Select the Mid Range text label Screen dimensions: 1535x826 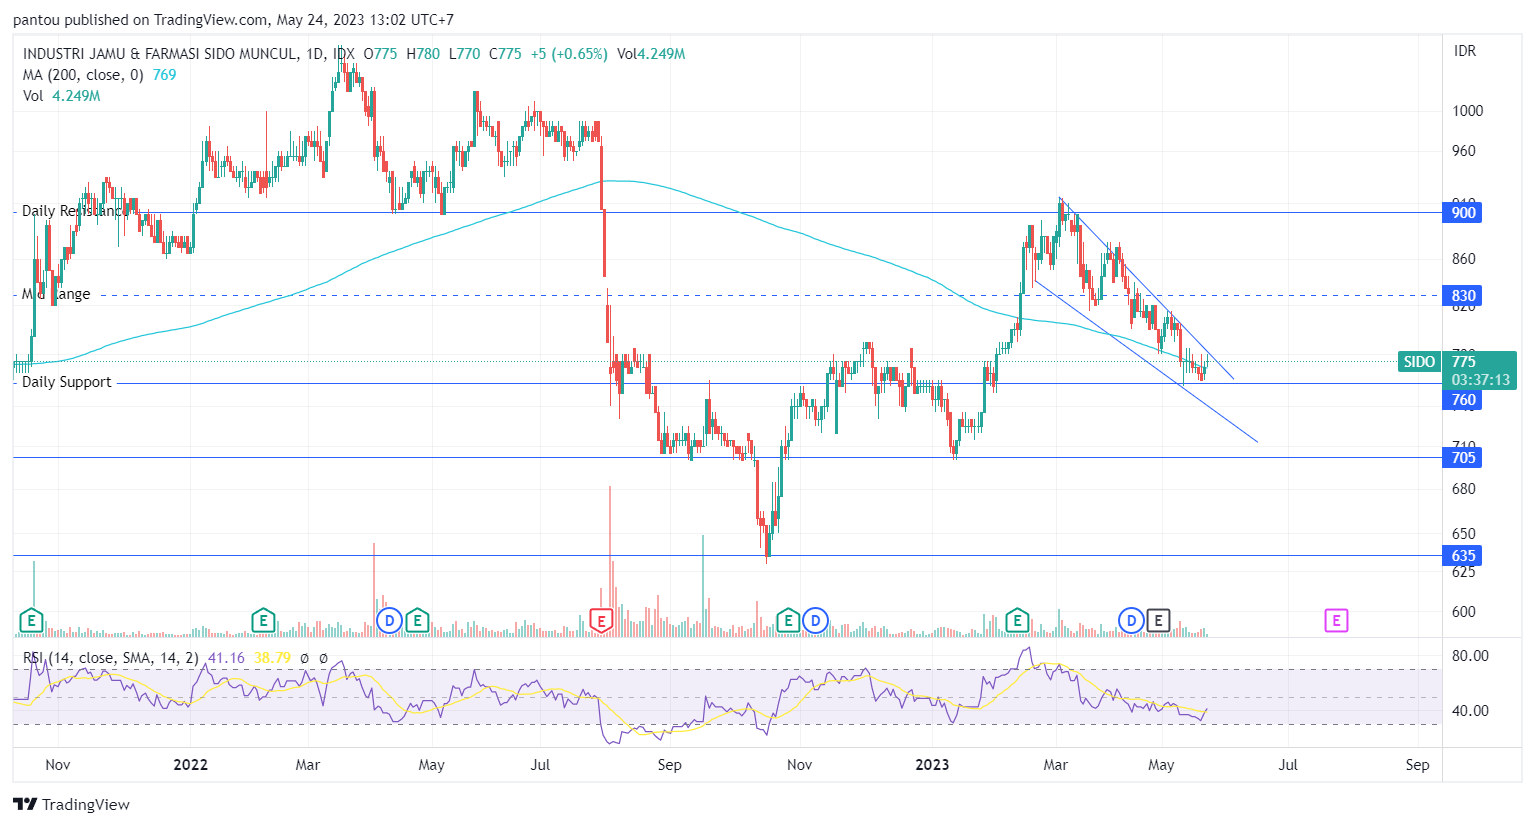tap(56, 294)
